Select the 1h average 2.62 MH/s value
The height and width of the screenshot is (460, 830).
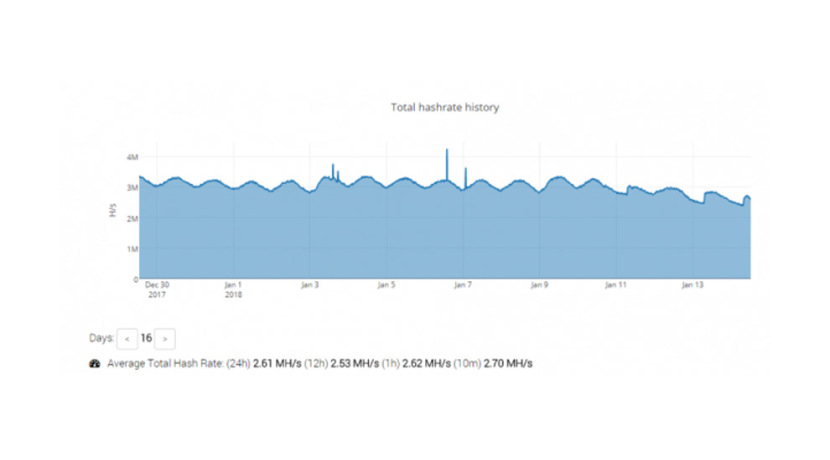point(426,364)
